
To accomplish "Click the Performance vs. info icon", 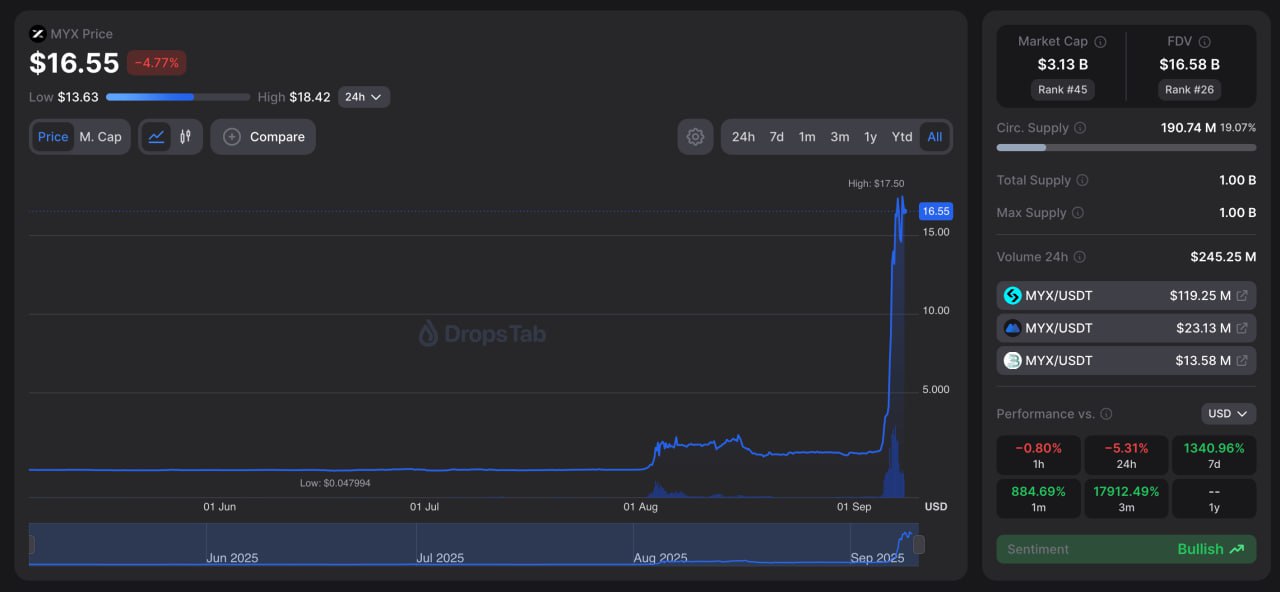I will point(1105,414).
